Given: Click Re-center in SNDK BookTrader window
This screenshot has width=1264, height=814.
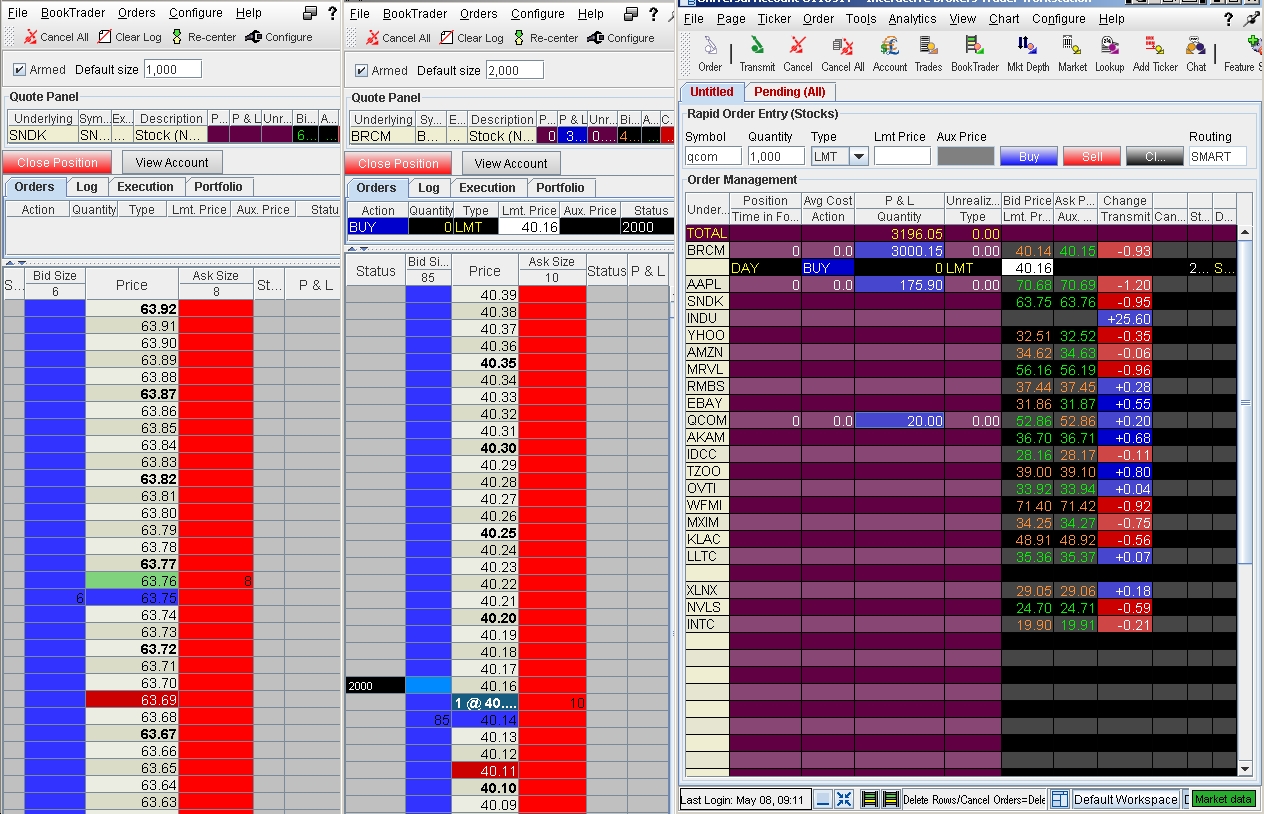Looking at the screenshot, I should click(x=205, y=37).
